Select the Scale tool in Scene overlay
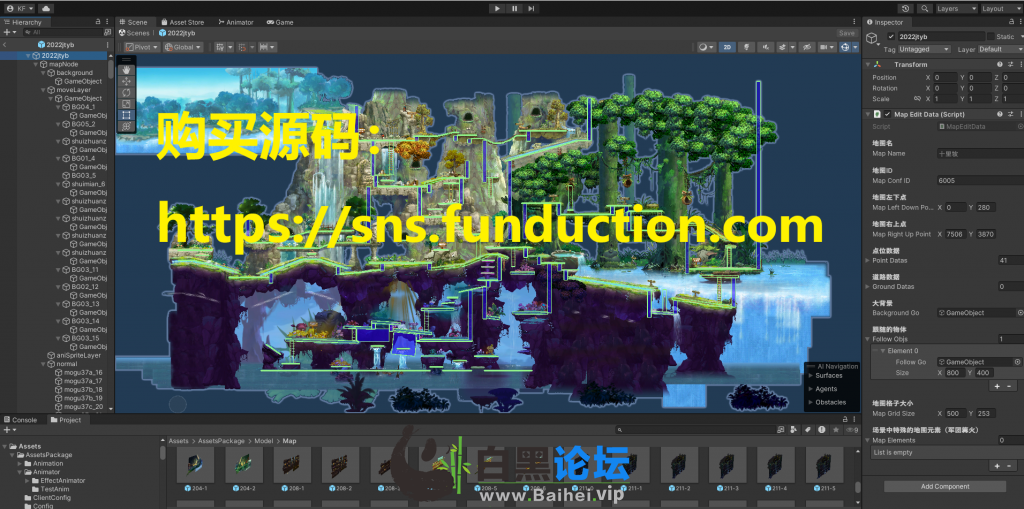 coord(127,103)
